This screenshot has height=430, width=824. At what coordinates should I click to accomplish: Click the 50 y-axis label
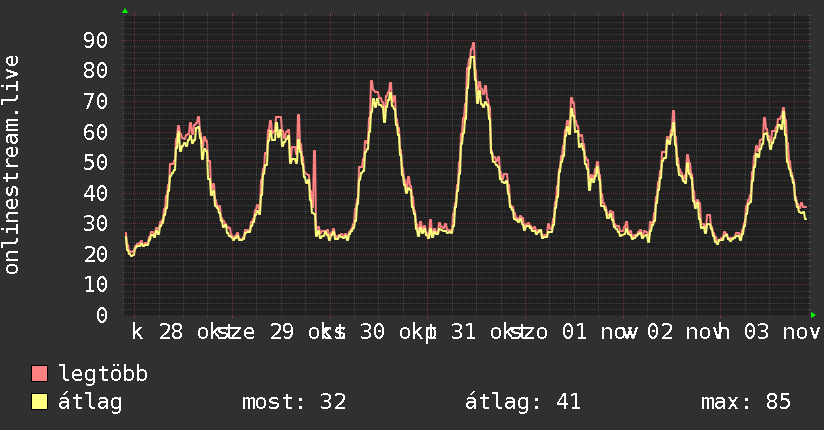(95, 163)
